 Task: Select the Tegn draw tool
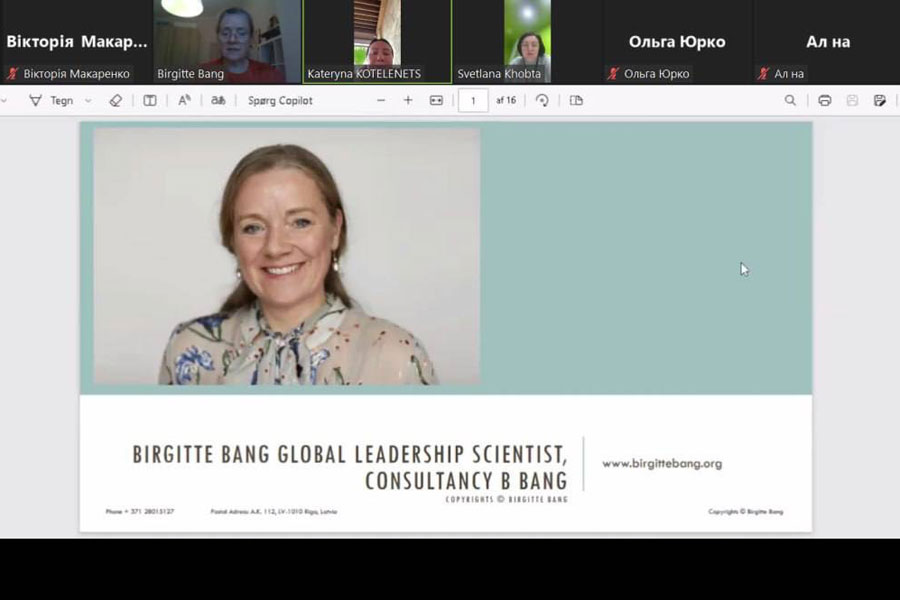(52, 100)
